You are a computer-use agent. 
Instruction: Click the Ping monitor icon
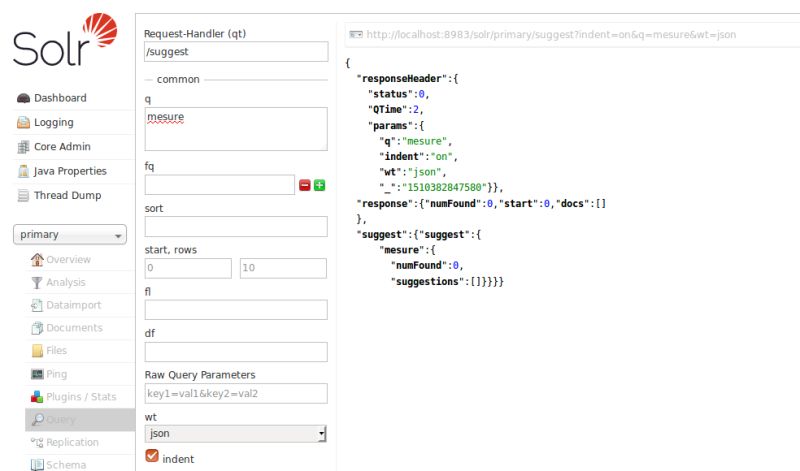[37, 374]
